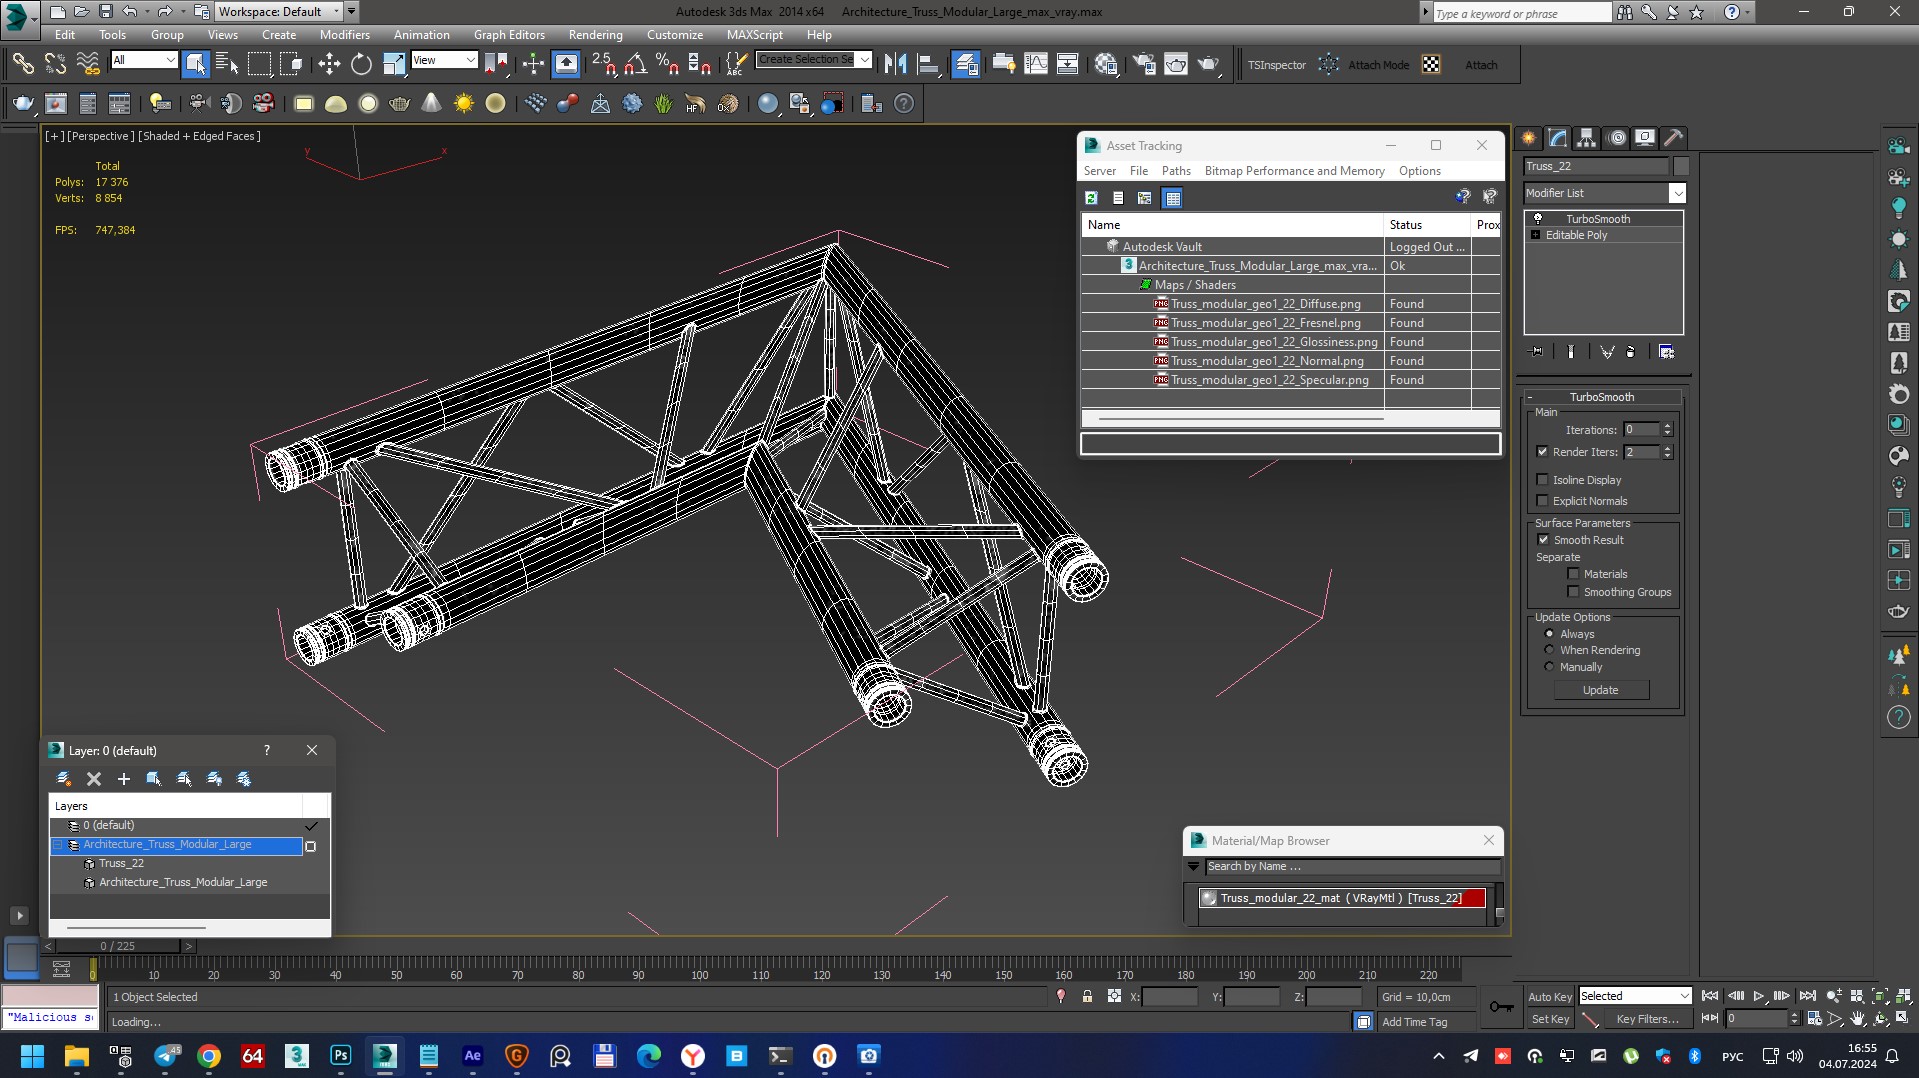Screen dimensions: 1919x1078
Task: Expand the Editable Poly stack entry
Action: [x=1536, y=235]
